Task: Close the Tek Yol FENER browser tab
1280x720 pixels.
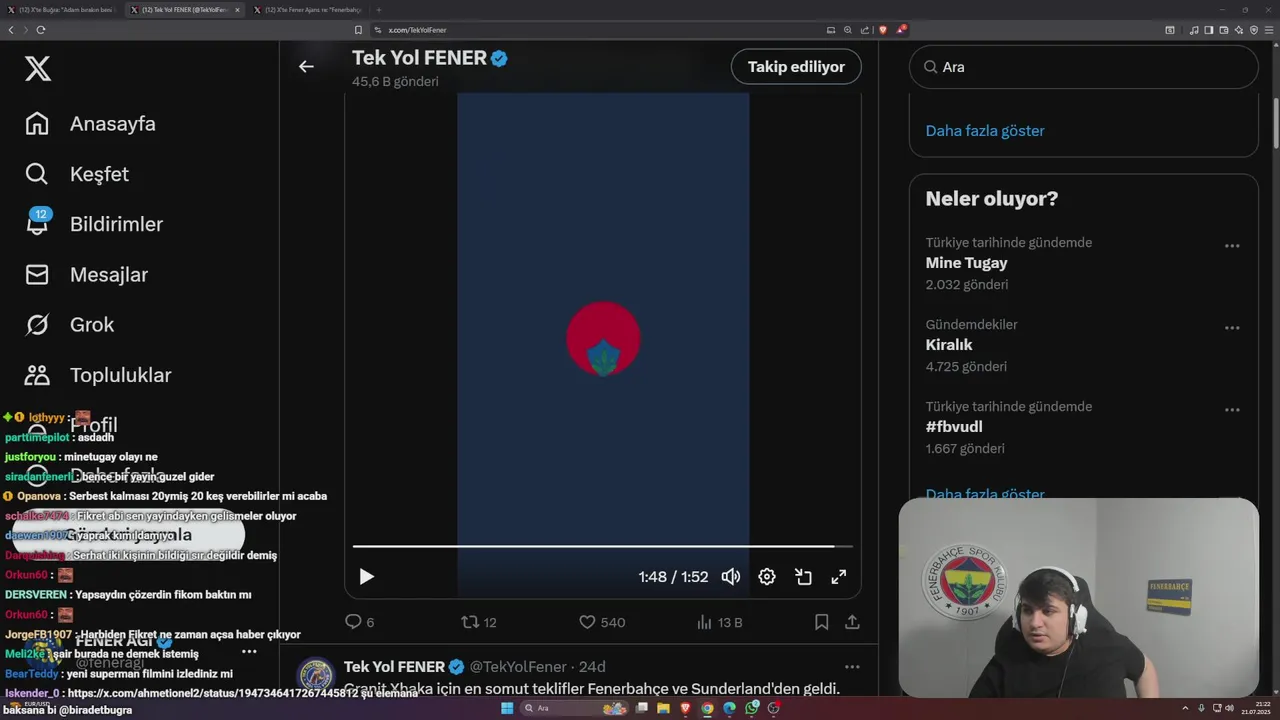Action: pos(237,10)
